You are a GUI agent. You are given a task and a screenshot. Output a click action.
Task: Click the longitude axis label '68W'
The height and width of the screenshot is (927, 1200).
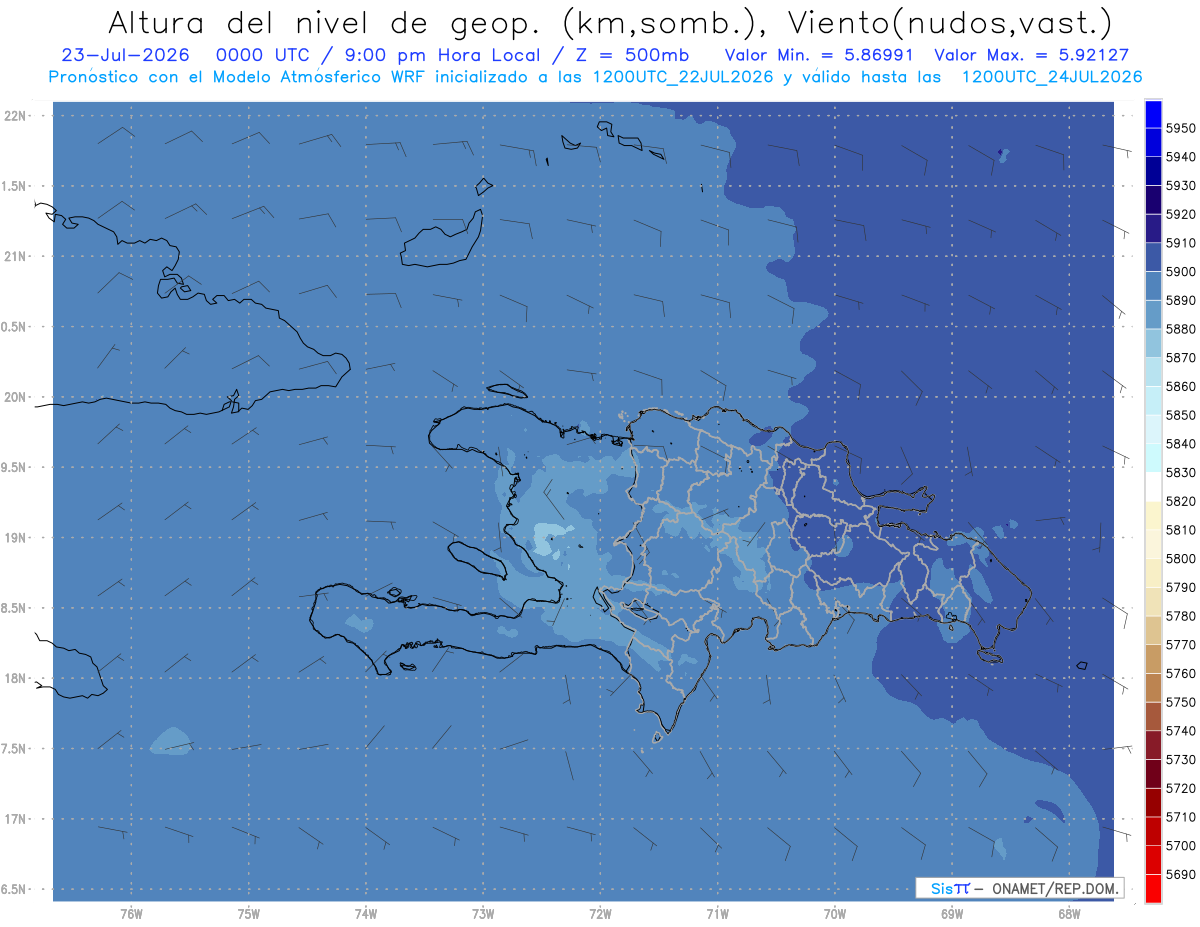(1069, 914)
